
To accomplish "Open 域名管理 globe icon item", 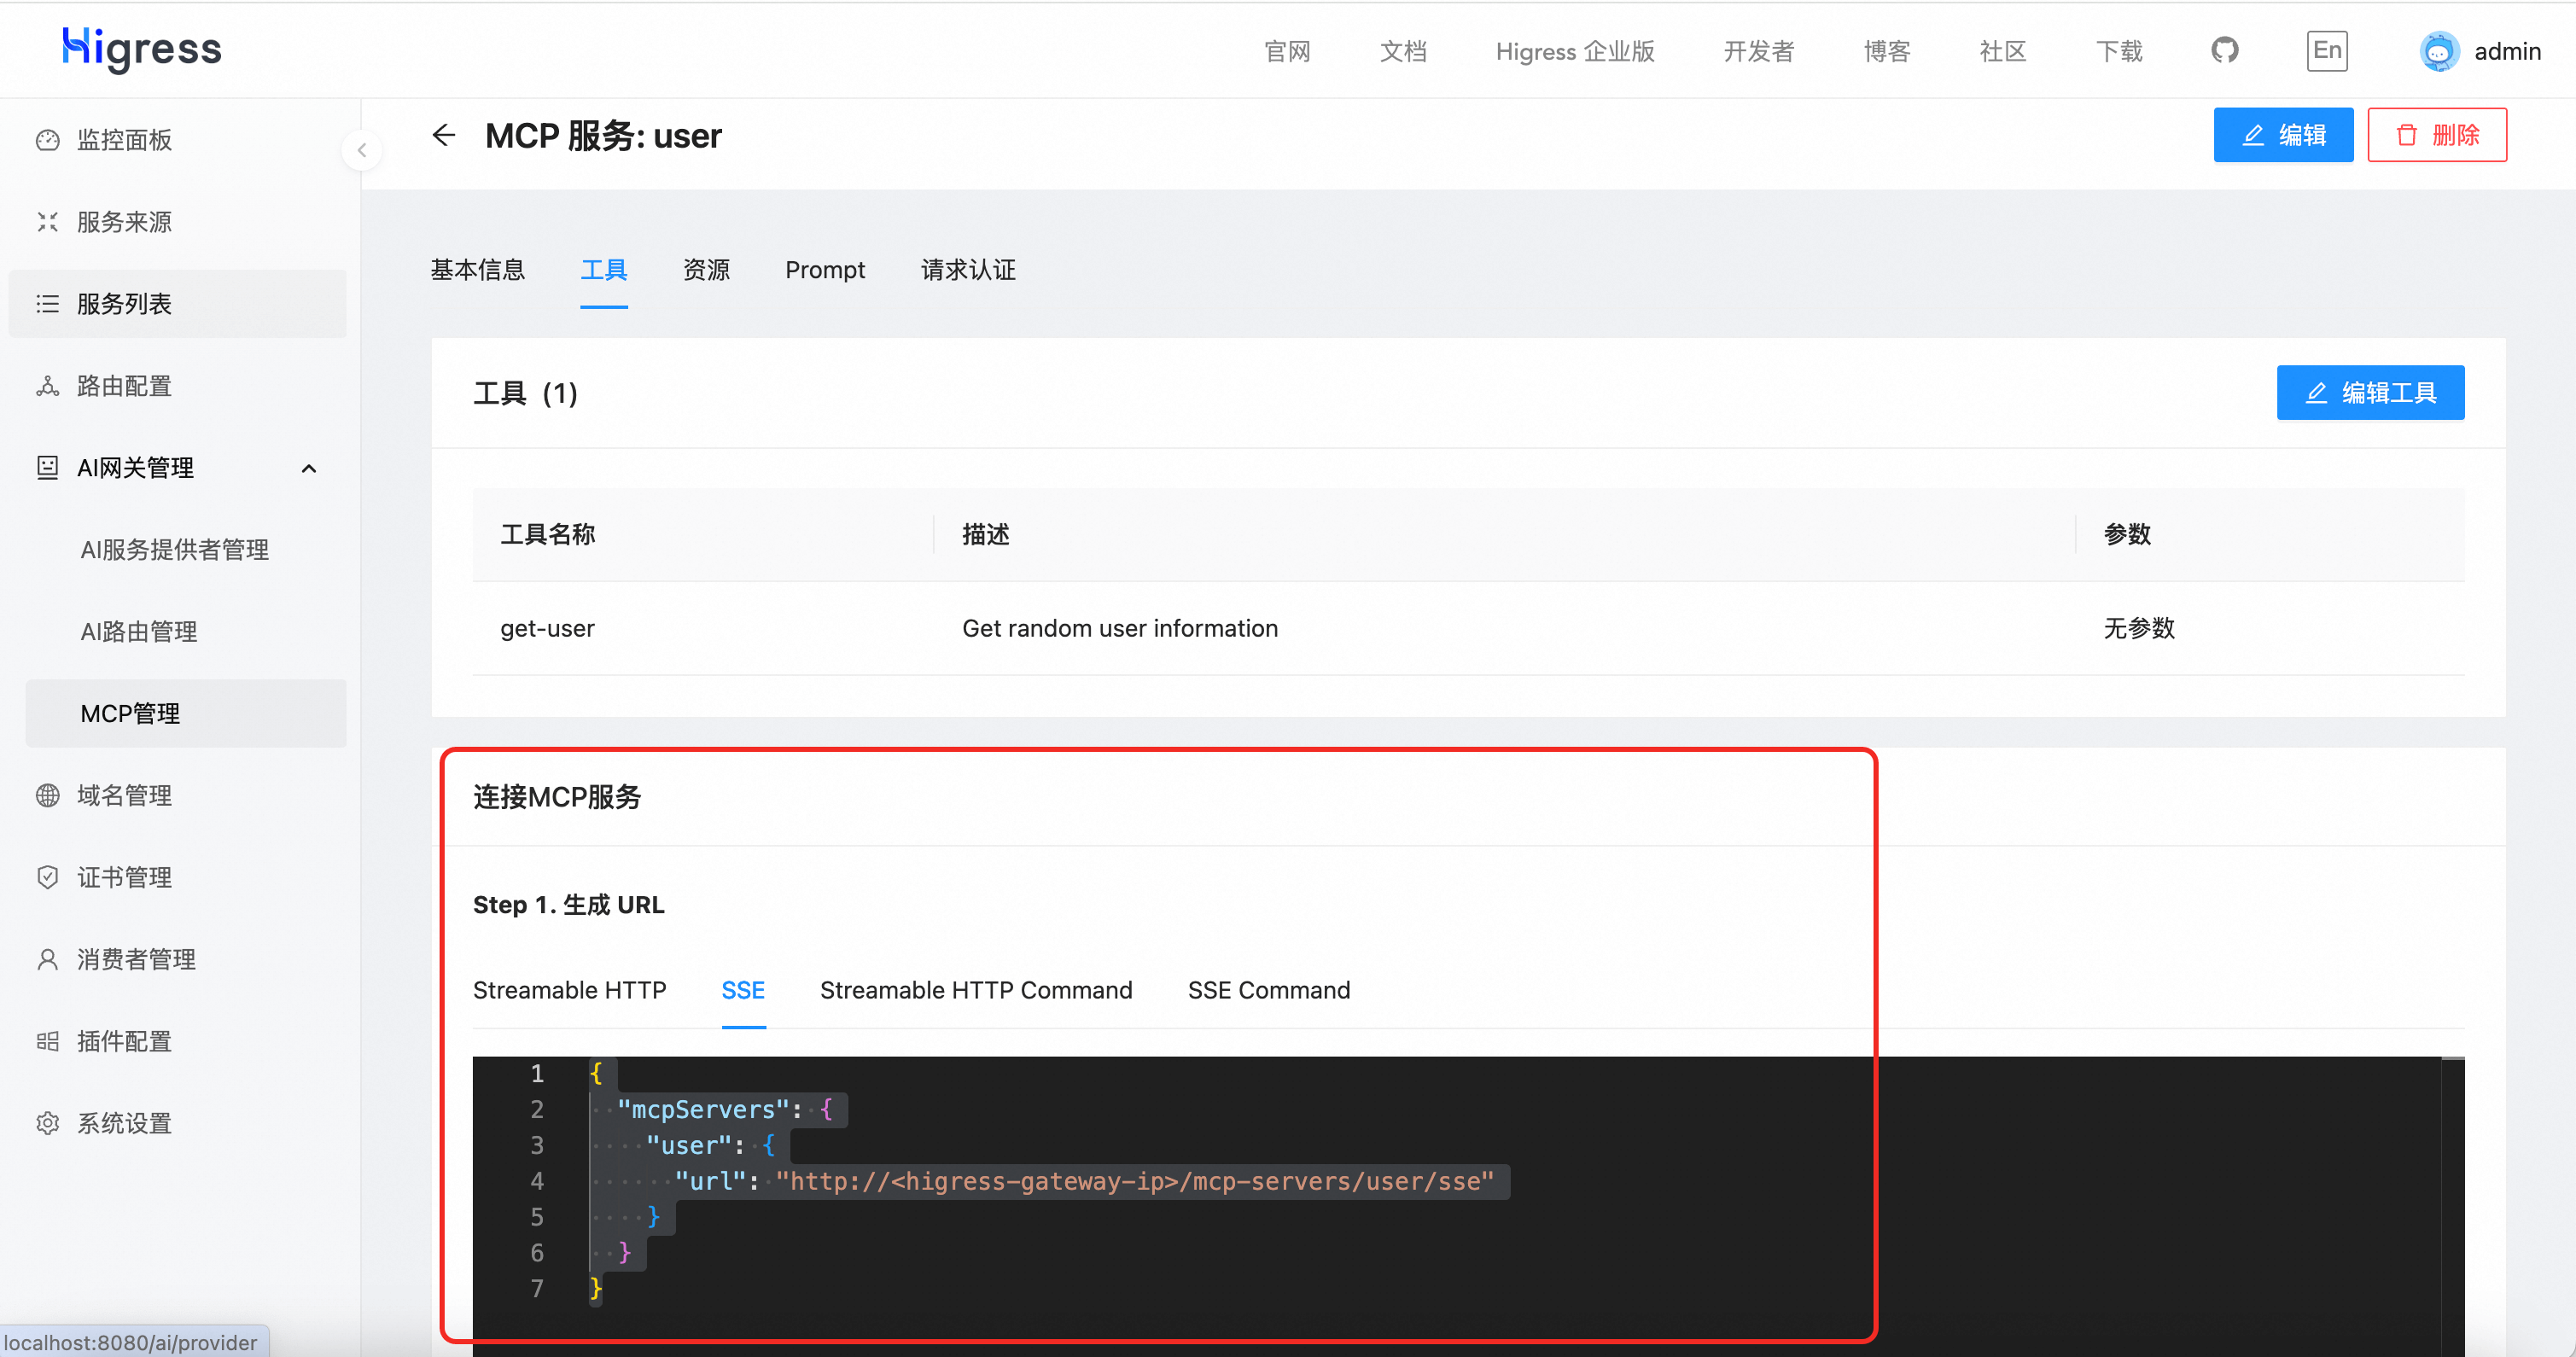I will [48, 795].
